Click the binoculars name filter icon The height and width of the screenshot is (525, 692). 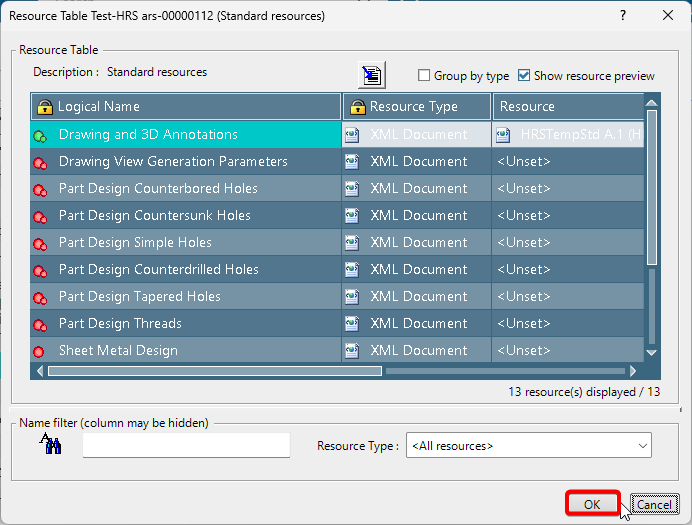[51, 444]
